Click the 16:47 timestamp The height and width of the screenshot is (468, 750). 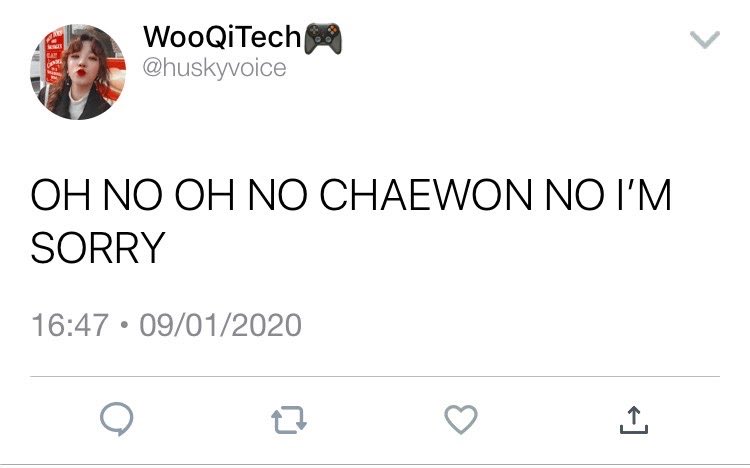[x=70, y=325]
